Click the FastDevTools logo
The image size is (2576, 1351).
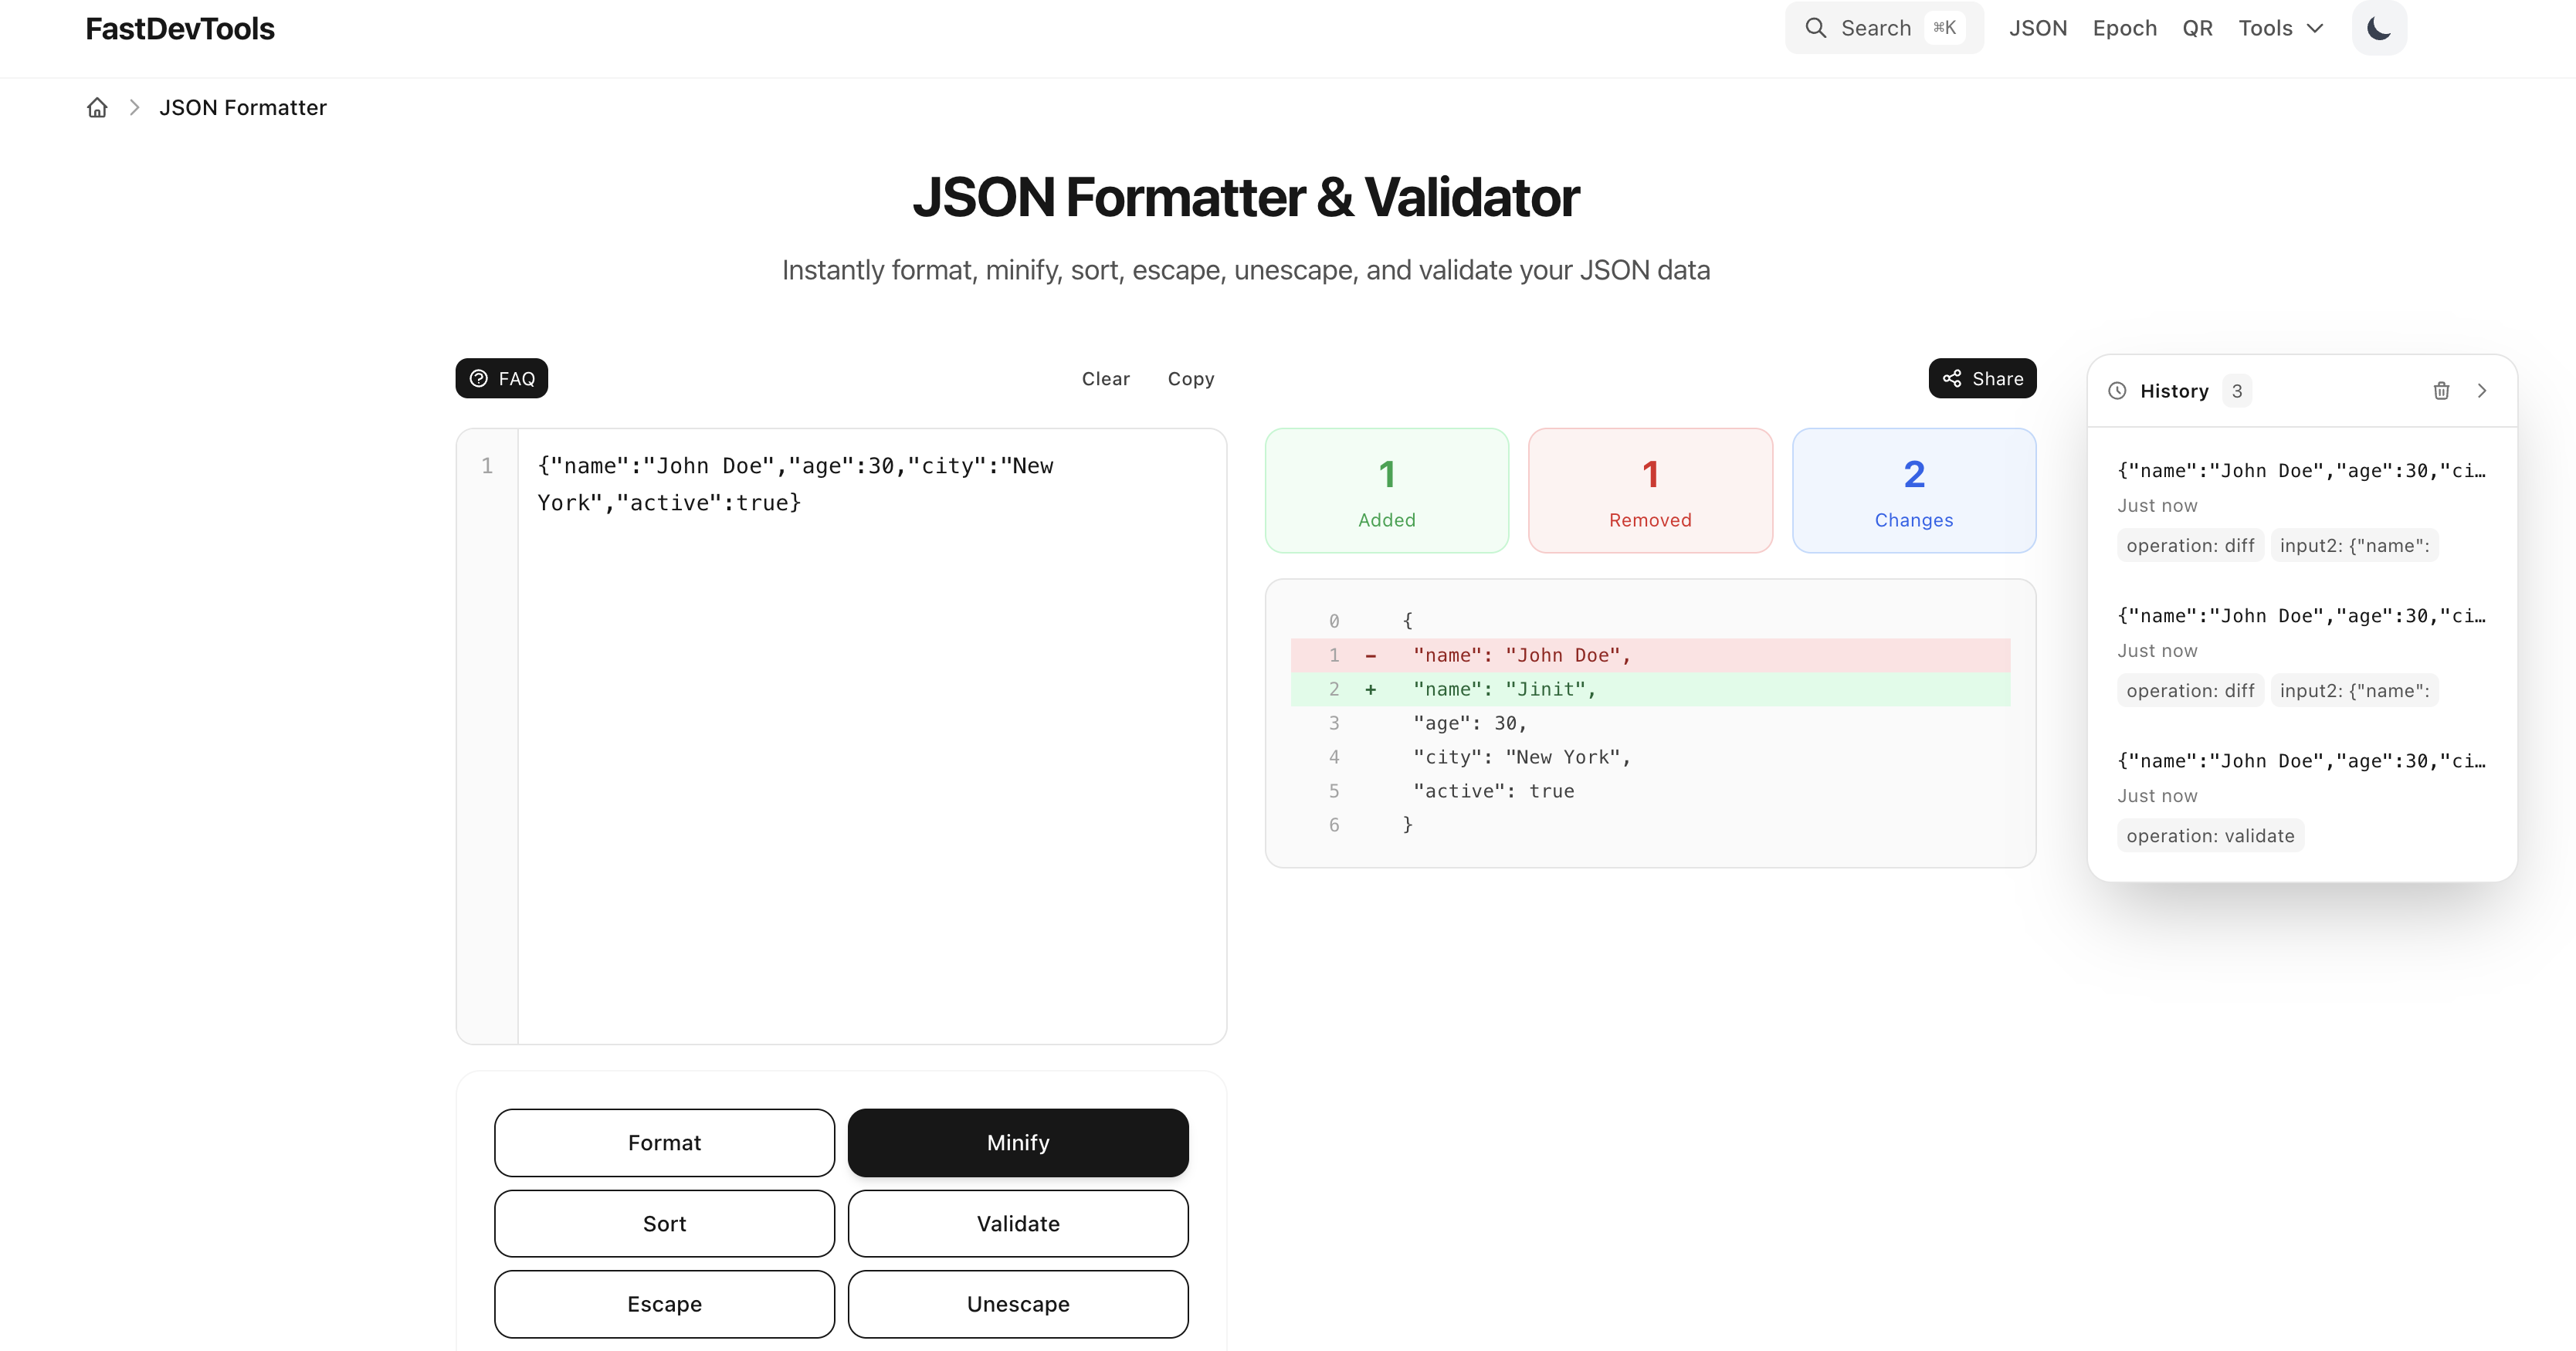point(180,28)
